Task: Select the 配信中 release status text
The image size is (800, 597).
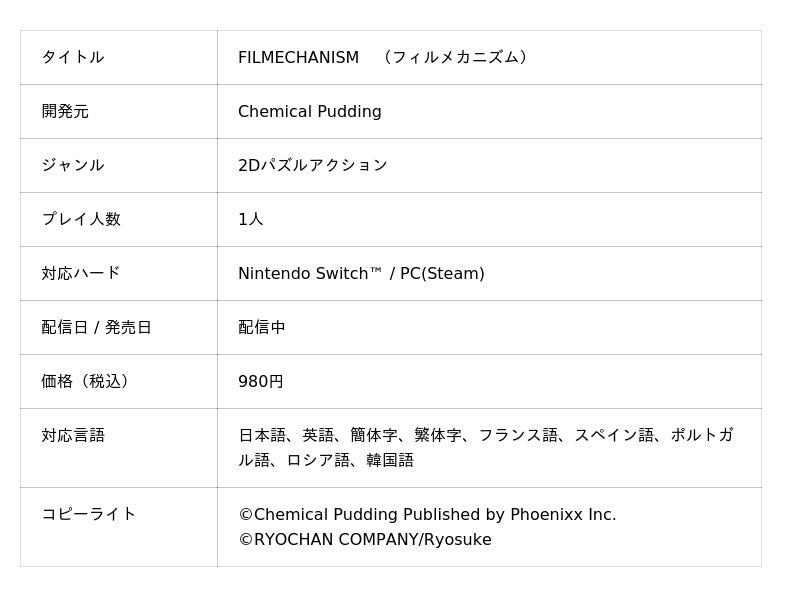Action: [262, 327]
